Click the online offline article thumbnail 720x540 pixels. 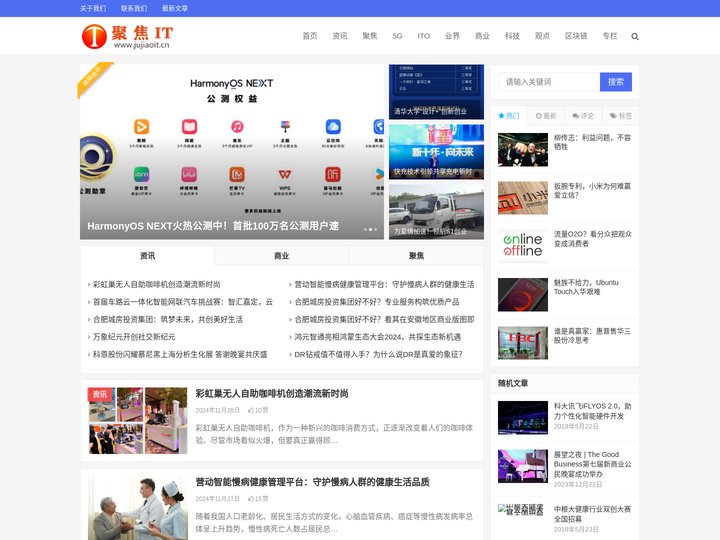[523, 246]
